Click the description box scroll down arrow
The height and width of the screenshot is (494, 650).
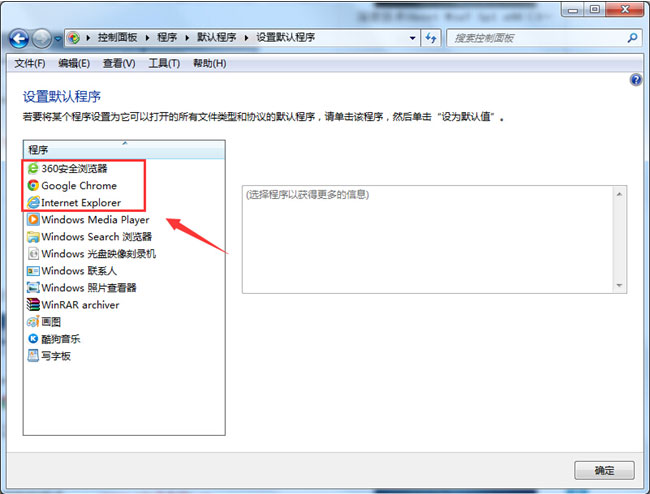coord(619,285)
